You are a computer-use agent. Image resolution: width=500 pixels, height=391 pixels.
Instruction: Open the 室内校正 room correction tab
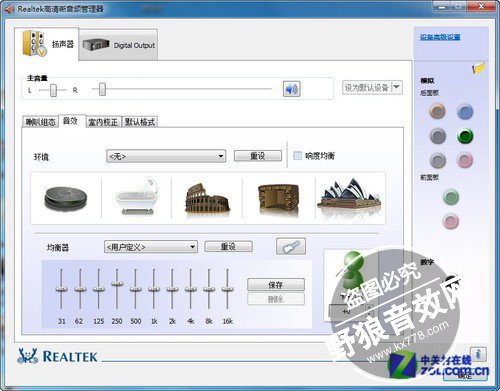(x=103, y=122)
